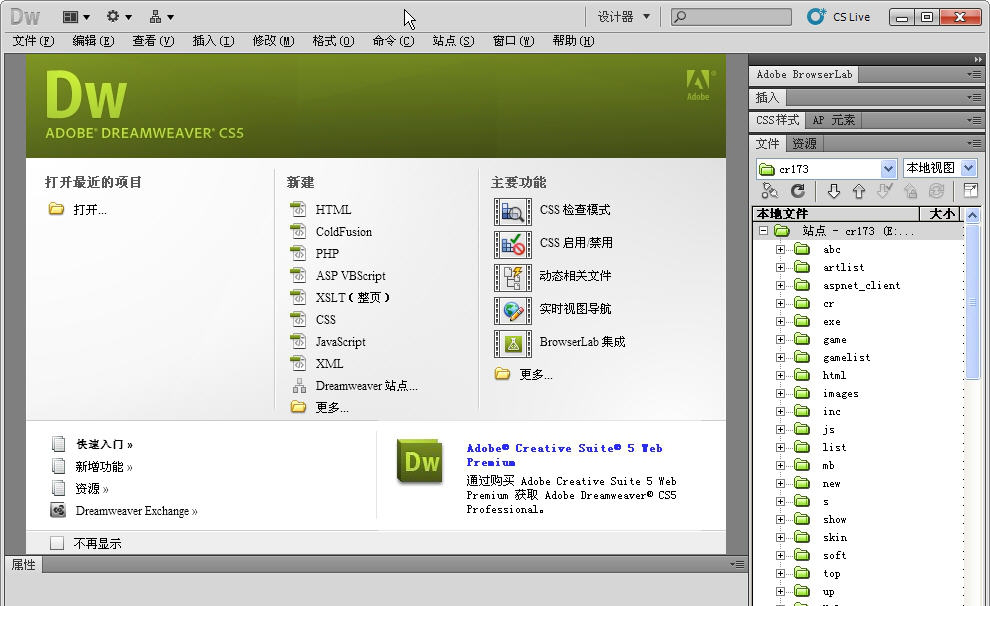Select the gamelist folder
This screenshot has width=990, height=630.
tap(846, 357)
